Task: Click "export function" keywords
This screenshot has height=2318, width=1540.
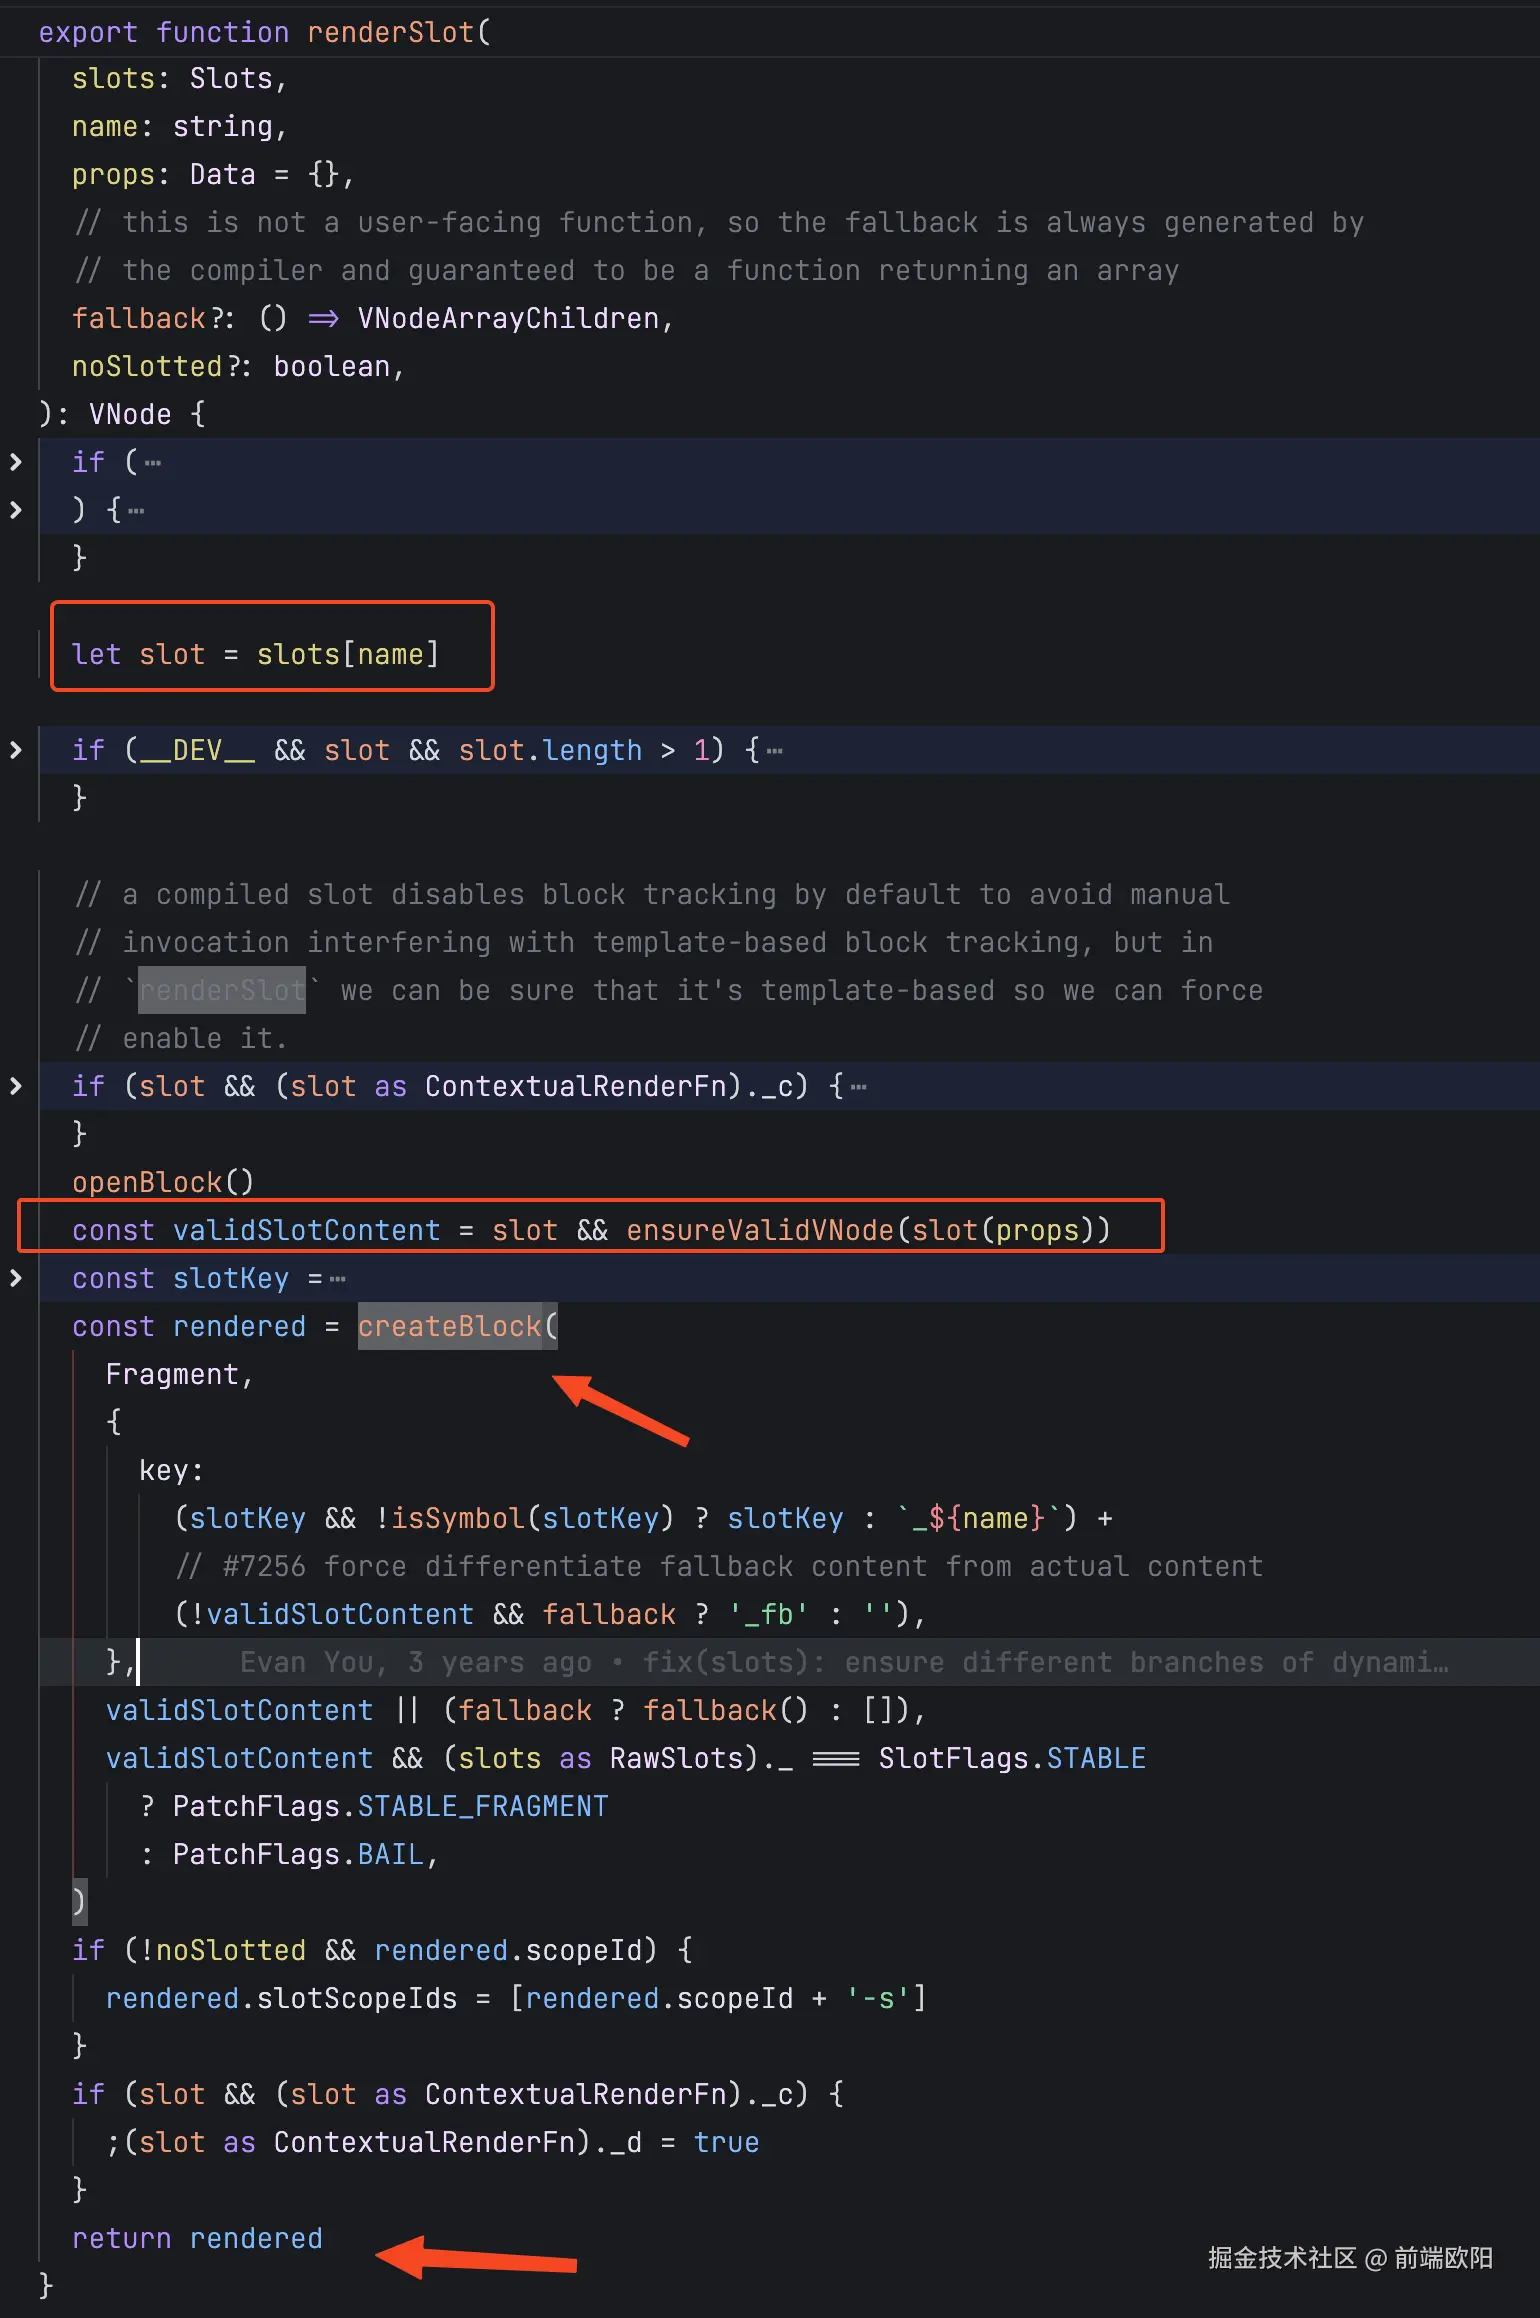Action: (x=163, y=32)
